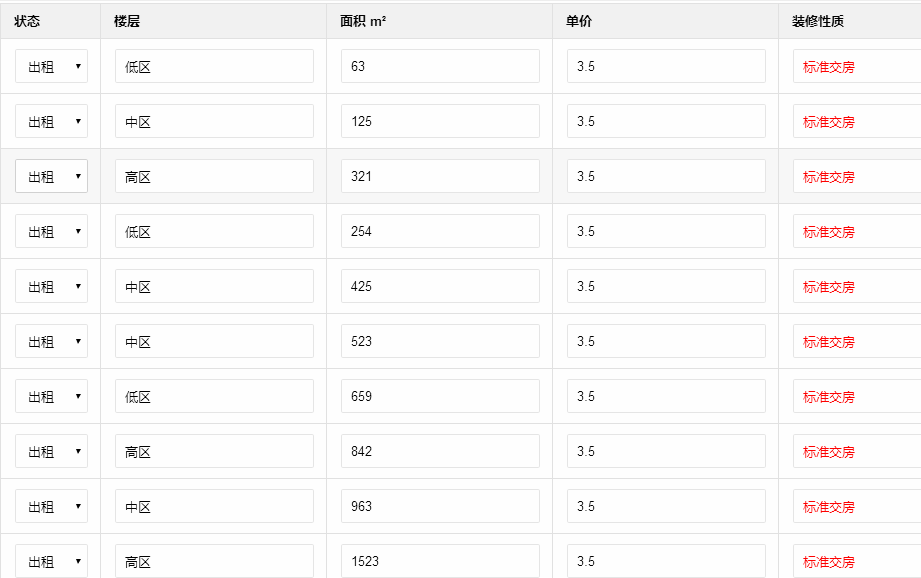Focus the area field with value 963
Image resolution: width=921 pixels, height=578 pixels.
[440, 507]
